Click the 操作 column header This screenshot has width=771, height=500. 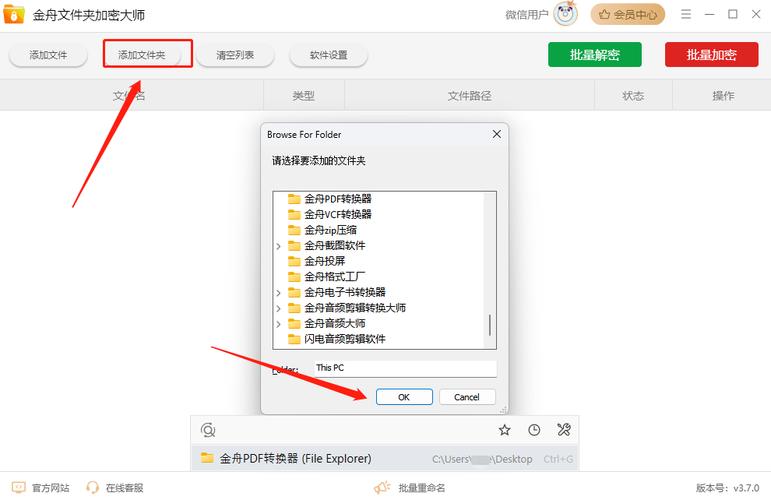pyautogui.click(x=723, y=95)
